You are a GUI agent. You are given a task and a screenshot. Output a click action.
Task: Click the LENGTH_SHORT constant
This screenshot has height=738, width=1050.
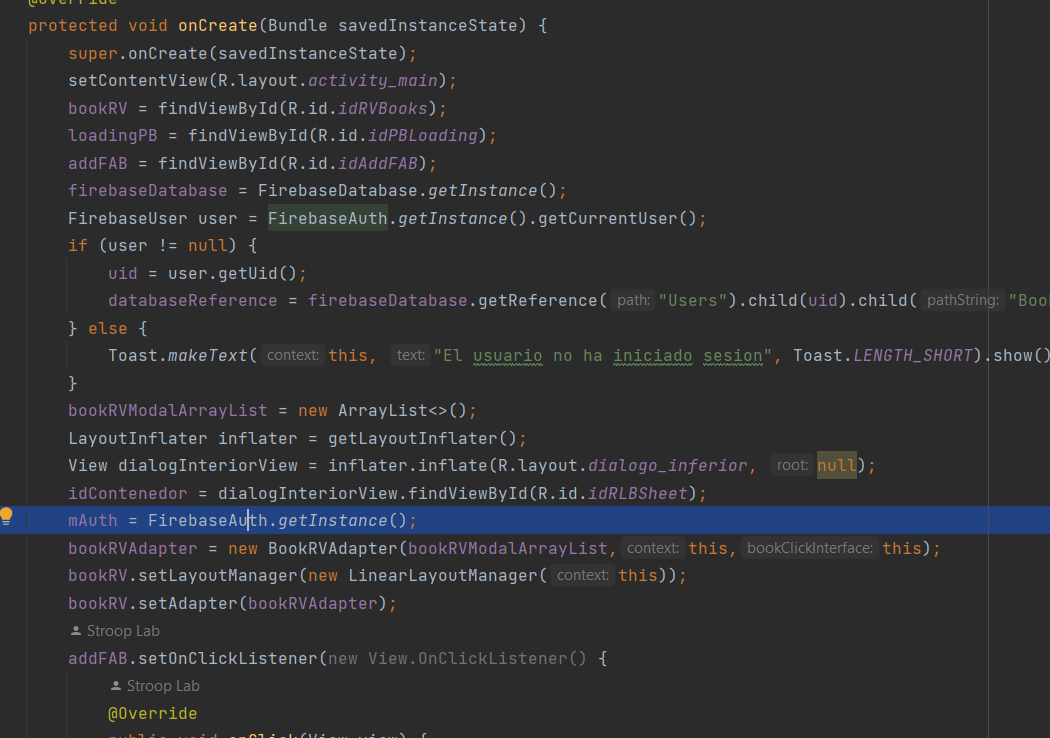click(913, 356)
